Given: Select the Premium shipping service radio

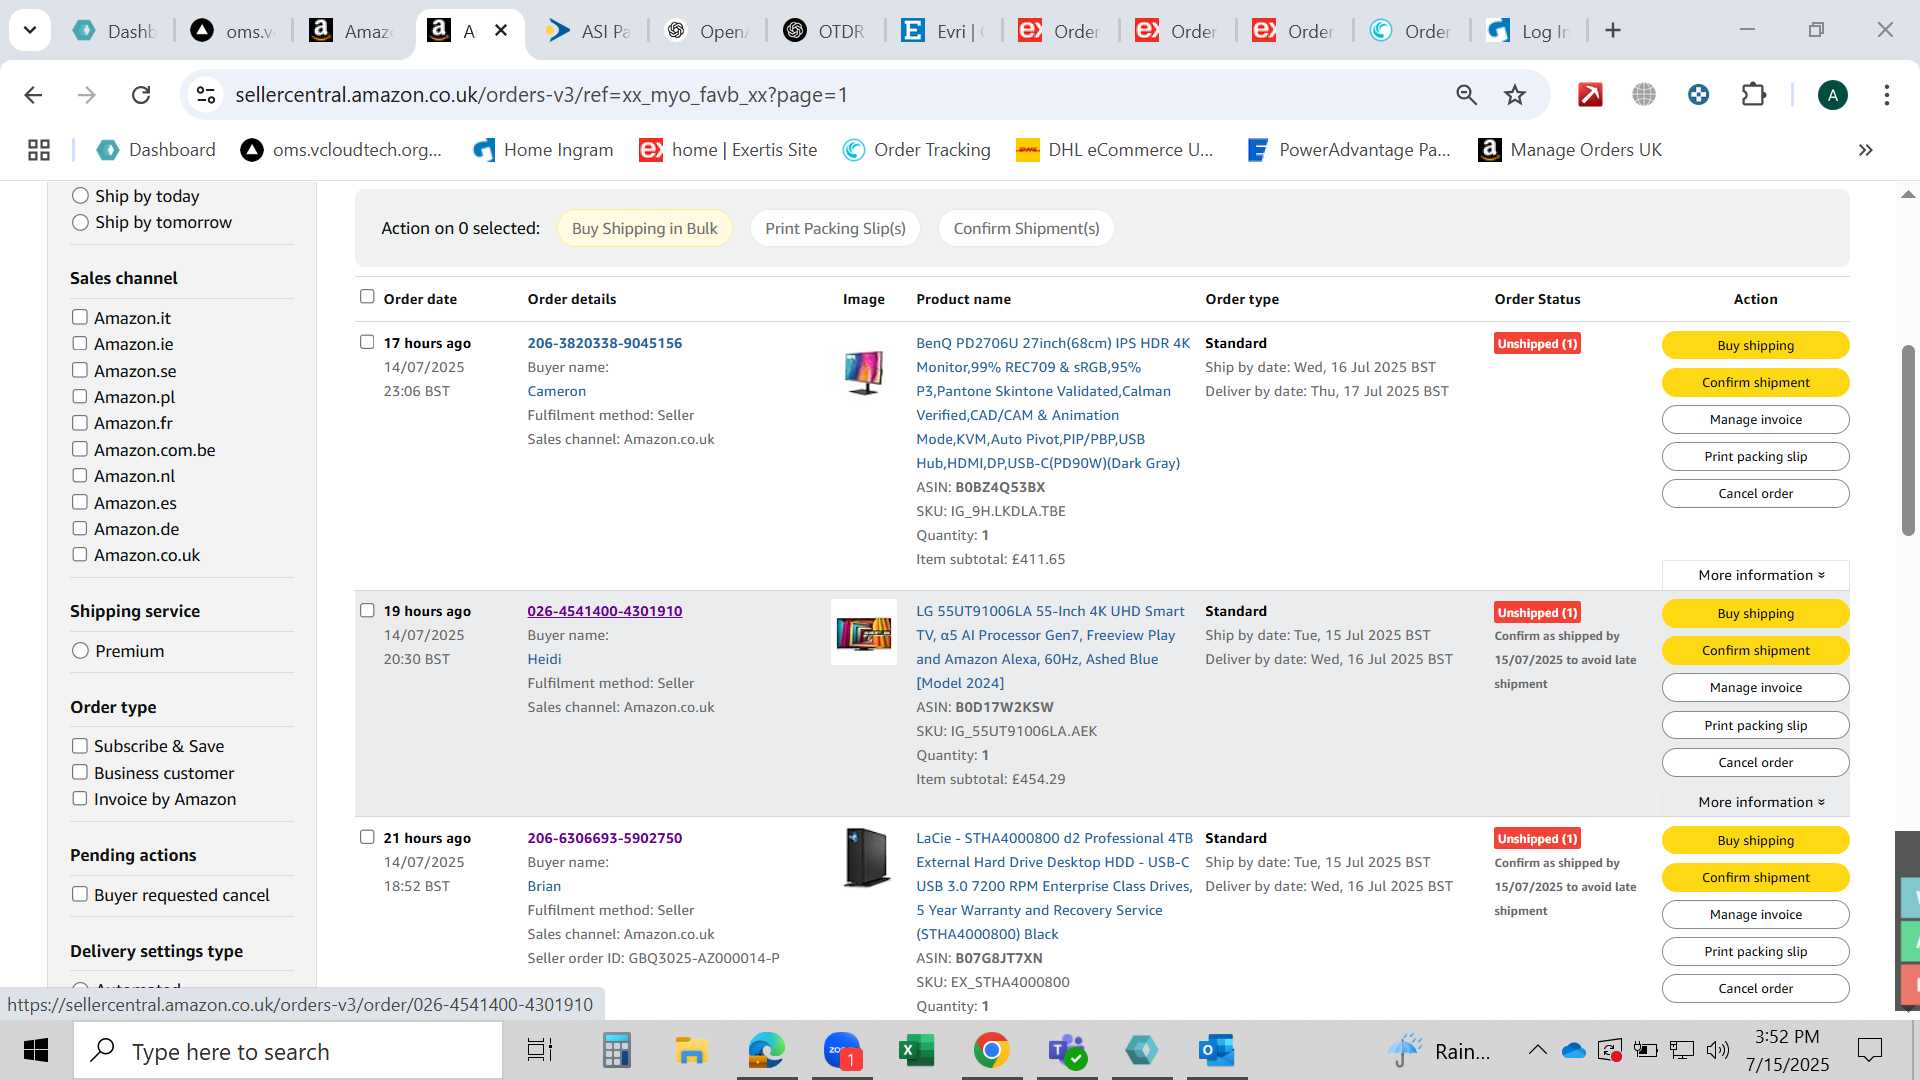Looking at the screenshot, I should 80,651.
